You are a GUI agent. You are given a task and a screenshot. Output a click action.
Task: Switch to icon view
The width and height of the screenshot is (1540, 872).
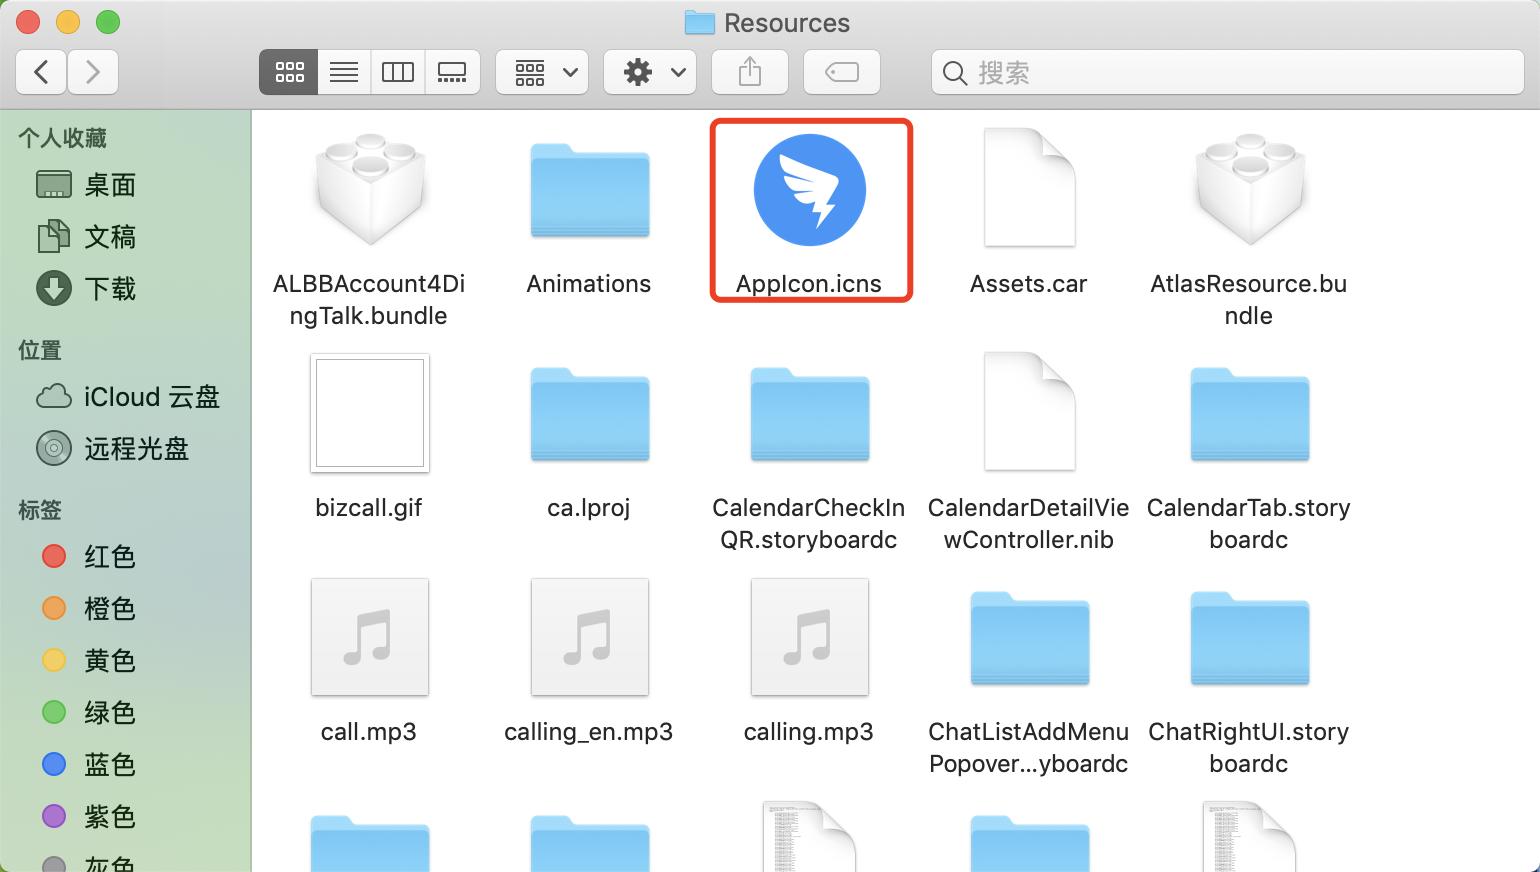coord(289,72)
